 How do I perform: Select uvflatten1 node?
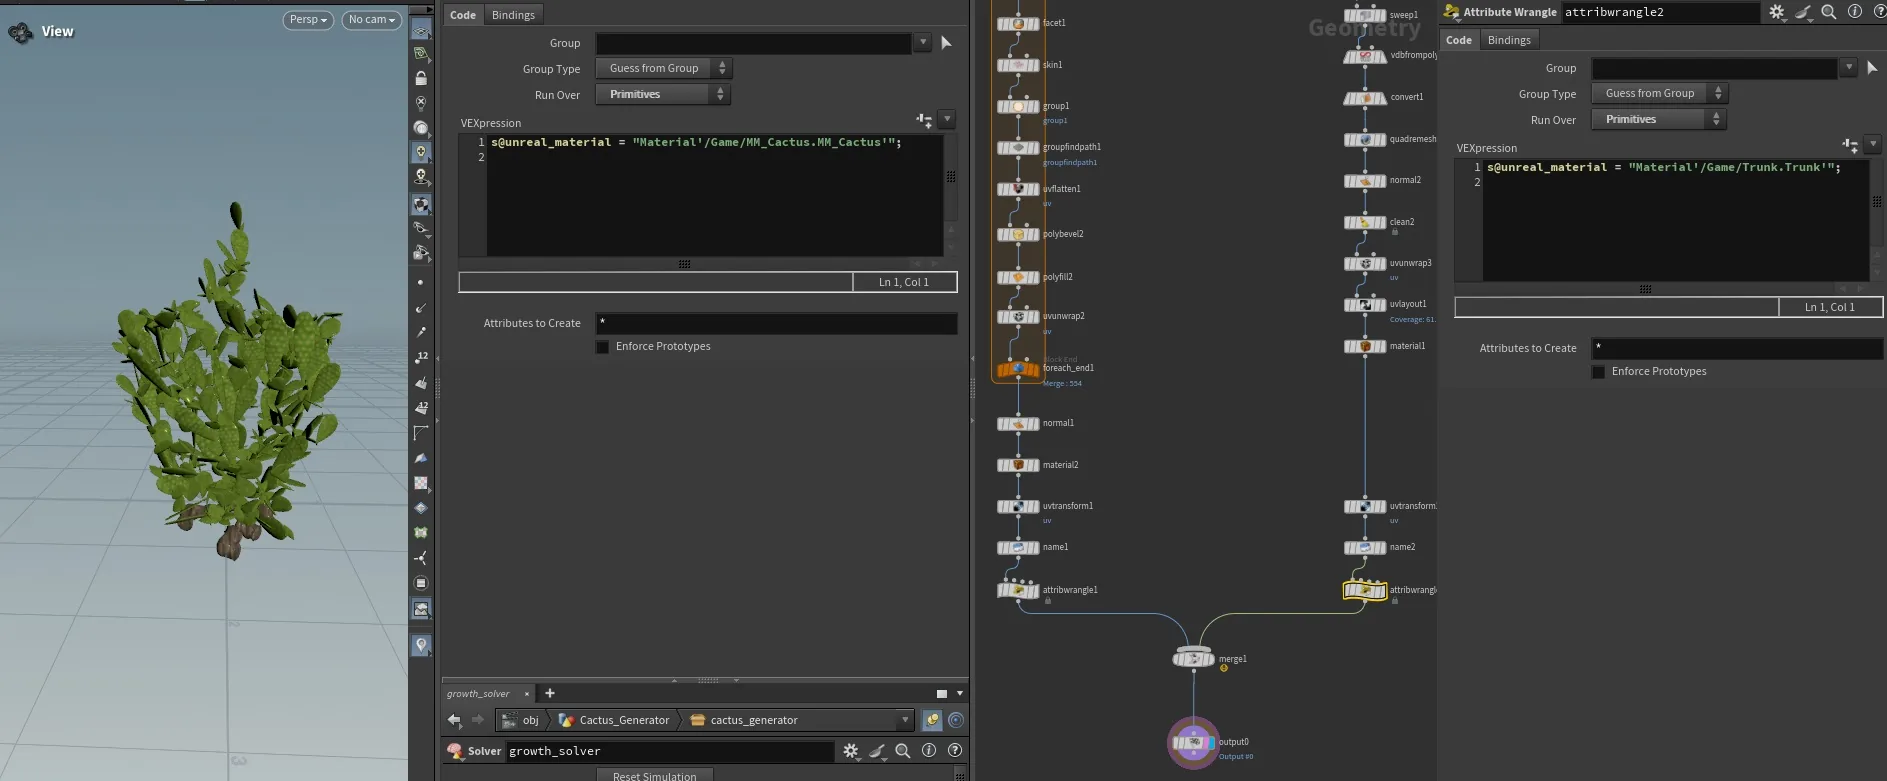(1018, 189)
